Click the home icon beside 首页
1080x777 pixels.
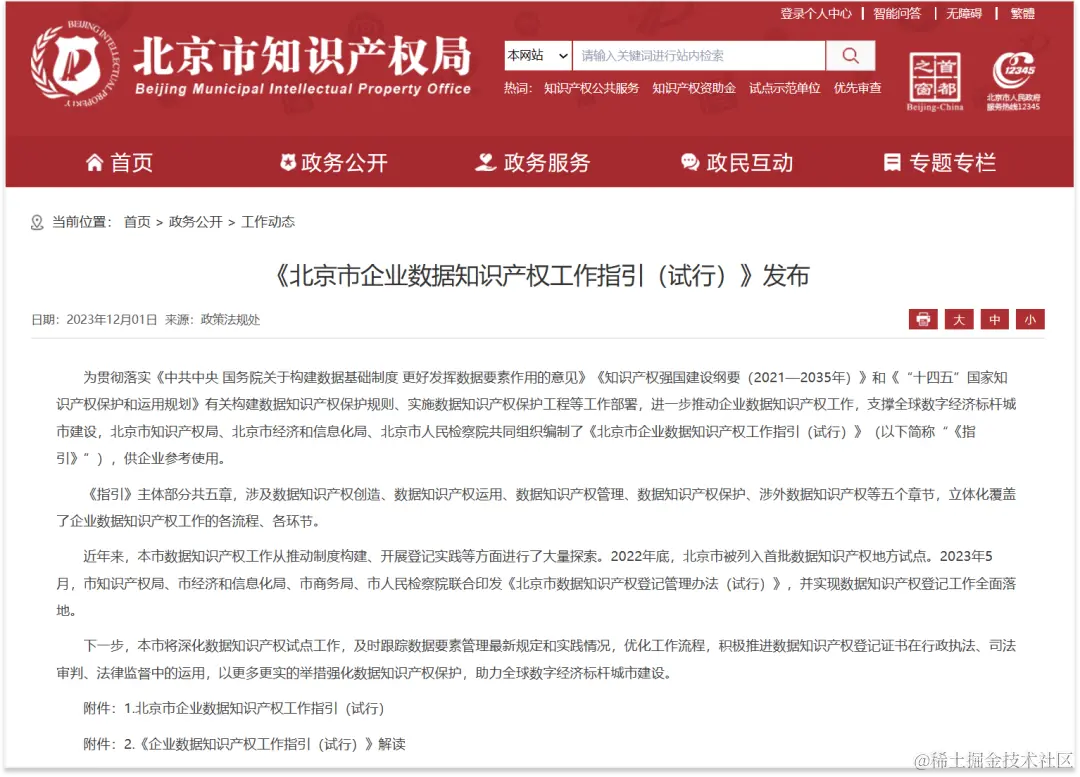(93, 162)
